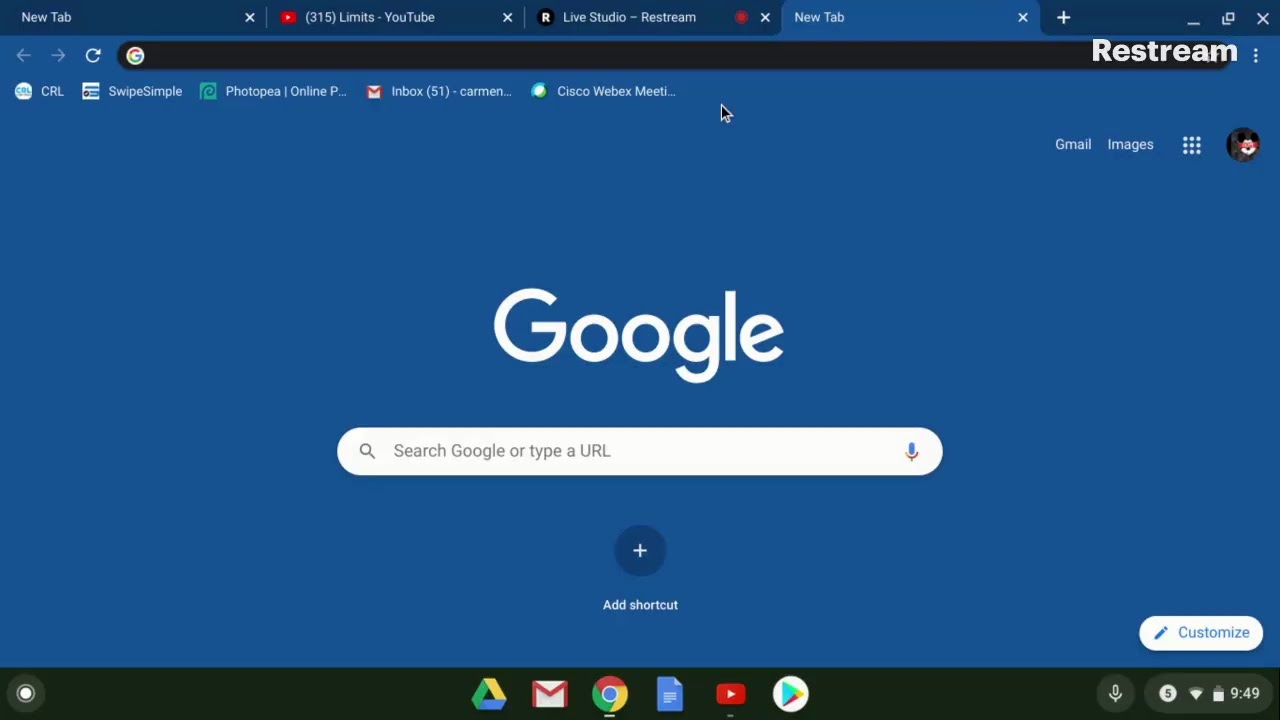Open the notification count badge showing 5
The width and height of the screenshot is (1280, 720).
point(1167,693)
